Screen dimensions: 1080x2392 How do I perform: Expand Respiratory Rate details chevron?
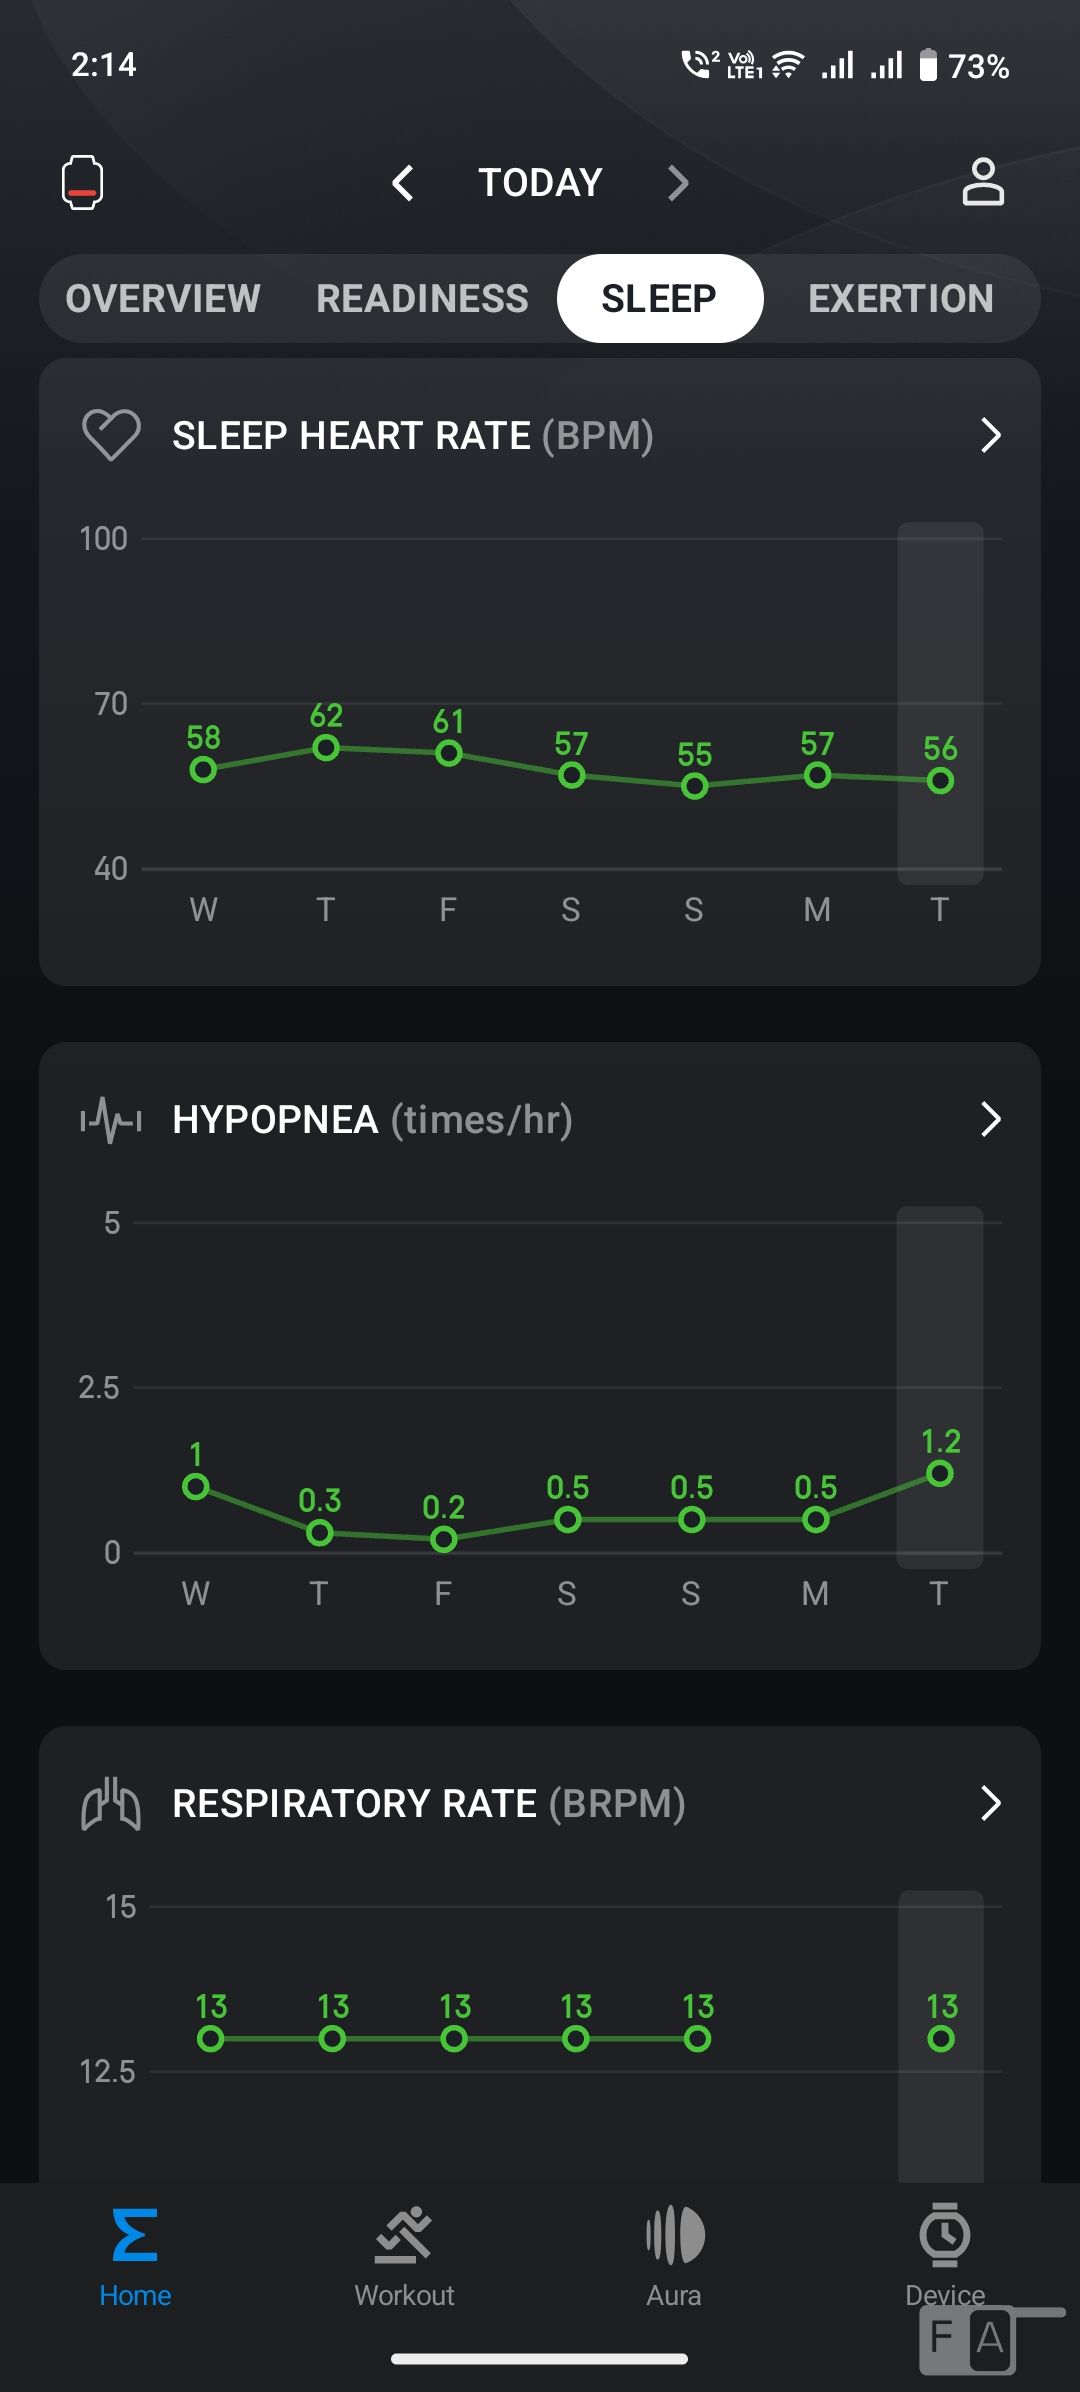coord(990,1804)
